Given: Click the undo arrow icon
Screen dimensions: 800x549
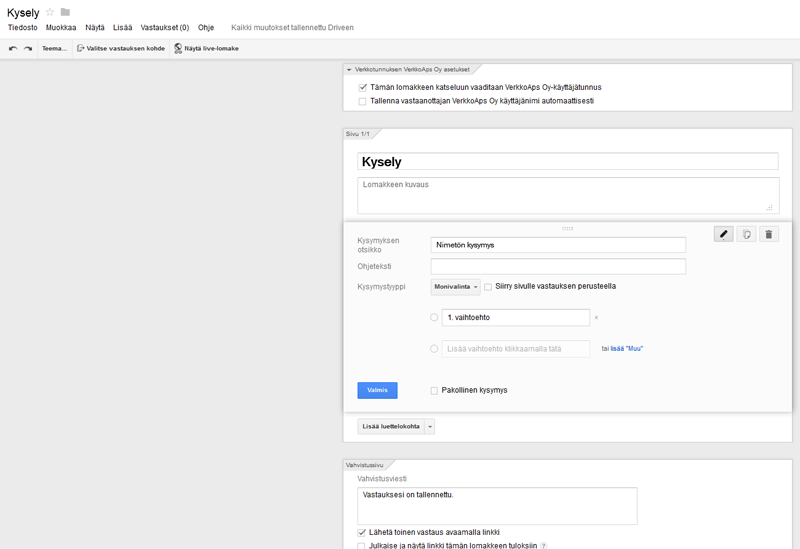Looking at the screenshot, I should (13, 48).
